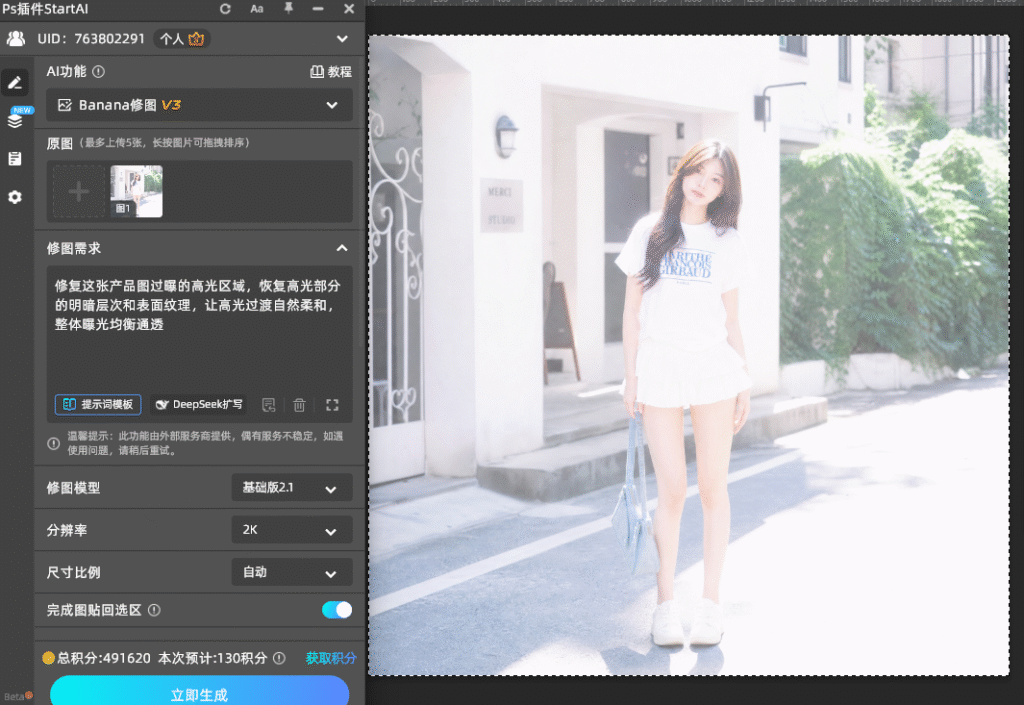Click the info icon after 本次预计:130积分
Screen dimensions: 1024x705
(279, 658)
